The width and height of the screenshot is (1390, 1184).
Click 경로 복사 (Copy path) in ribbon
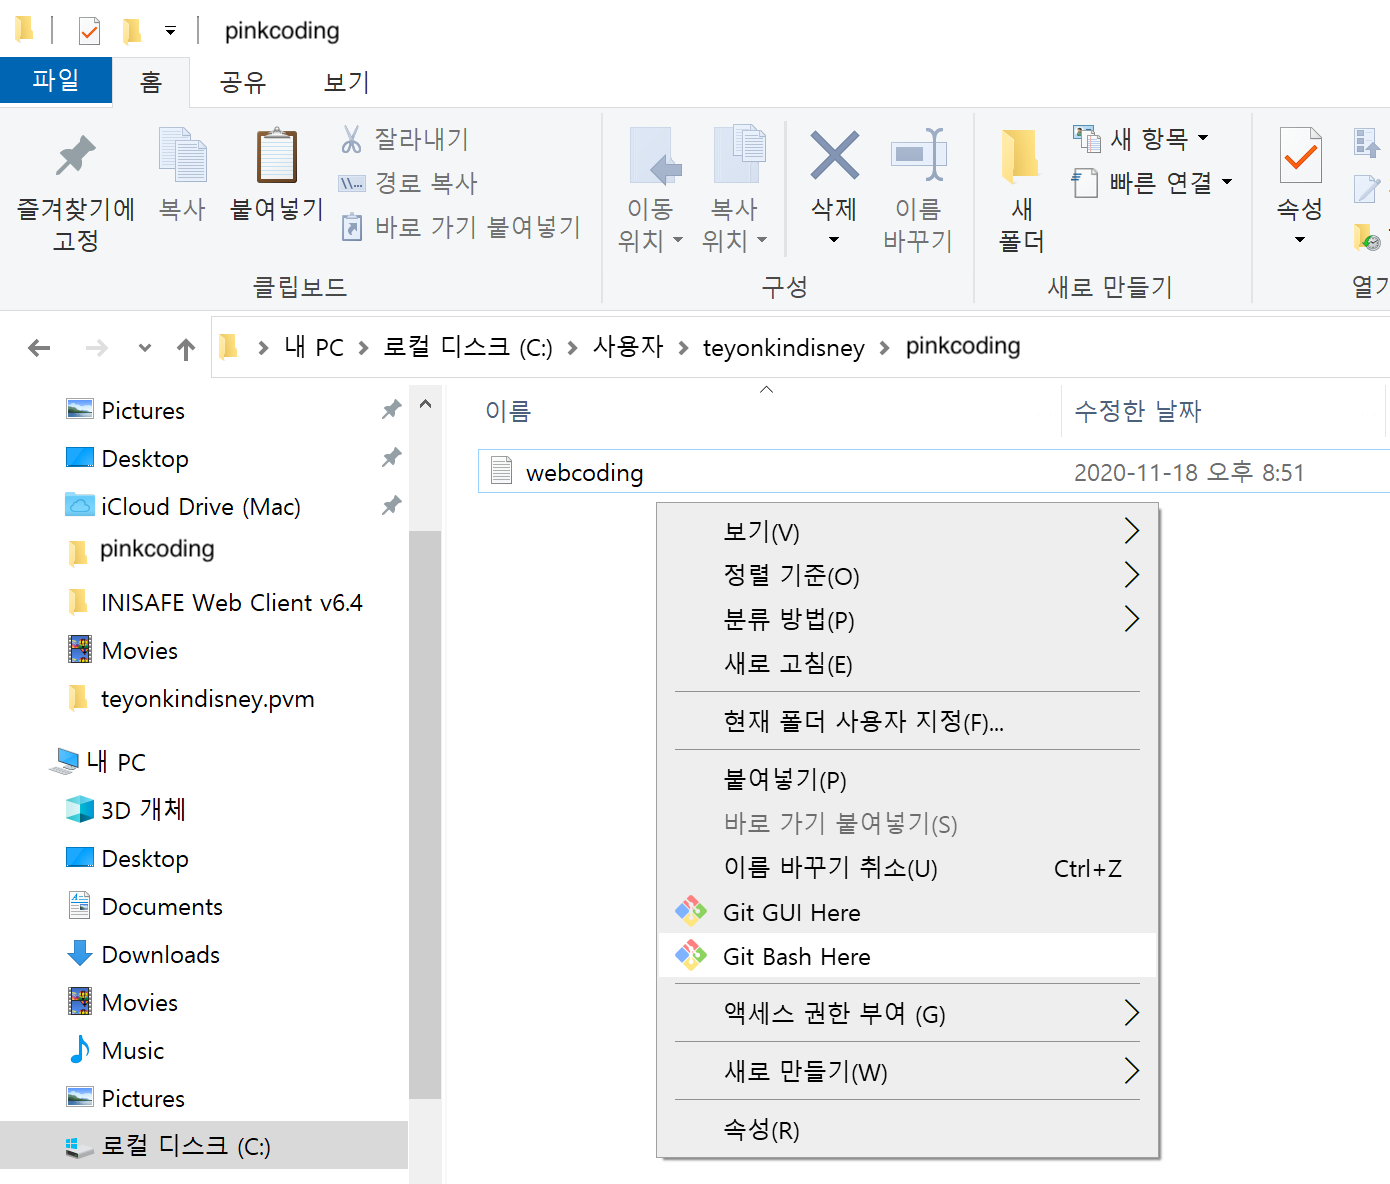click(408, 183)
